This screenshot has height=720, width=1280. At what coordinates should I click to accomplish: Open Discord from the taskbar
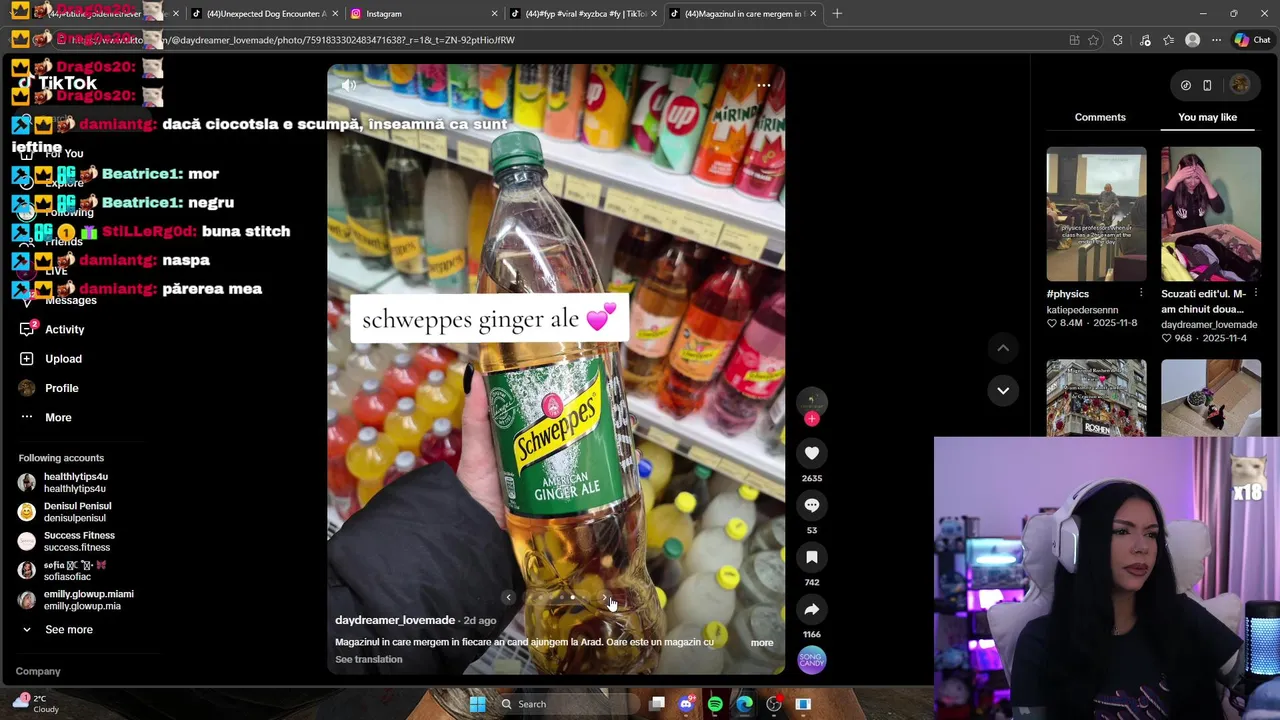pos(686,704)
